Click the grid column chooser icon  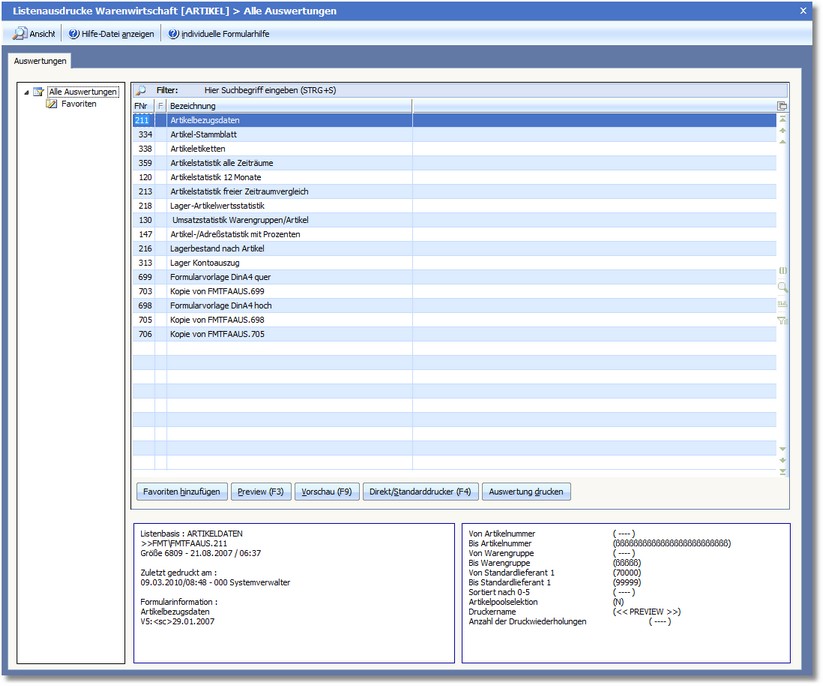click(782, 106)
